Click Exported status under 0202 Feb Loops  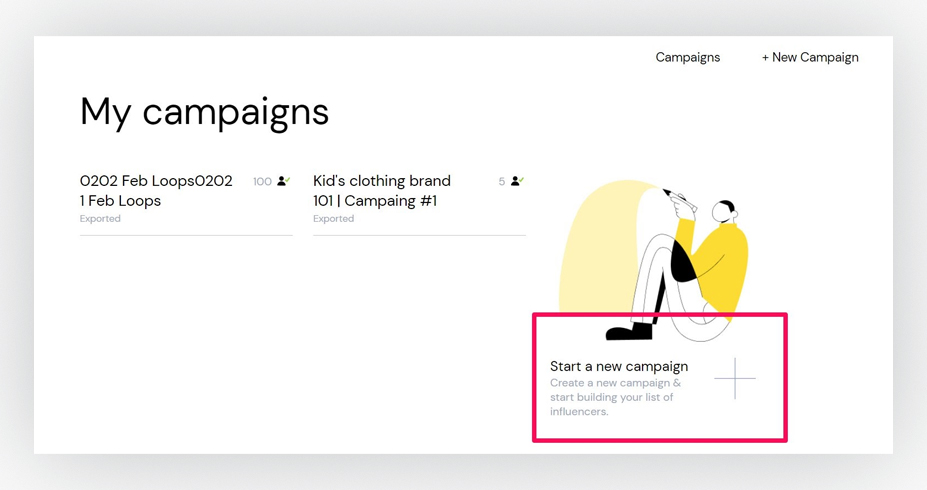[x=100, y=219]
